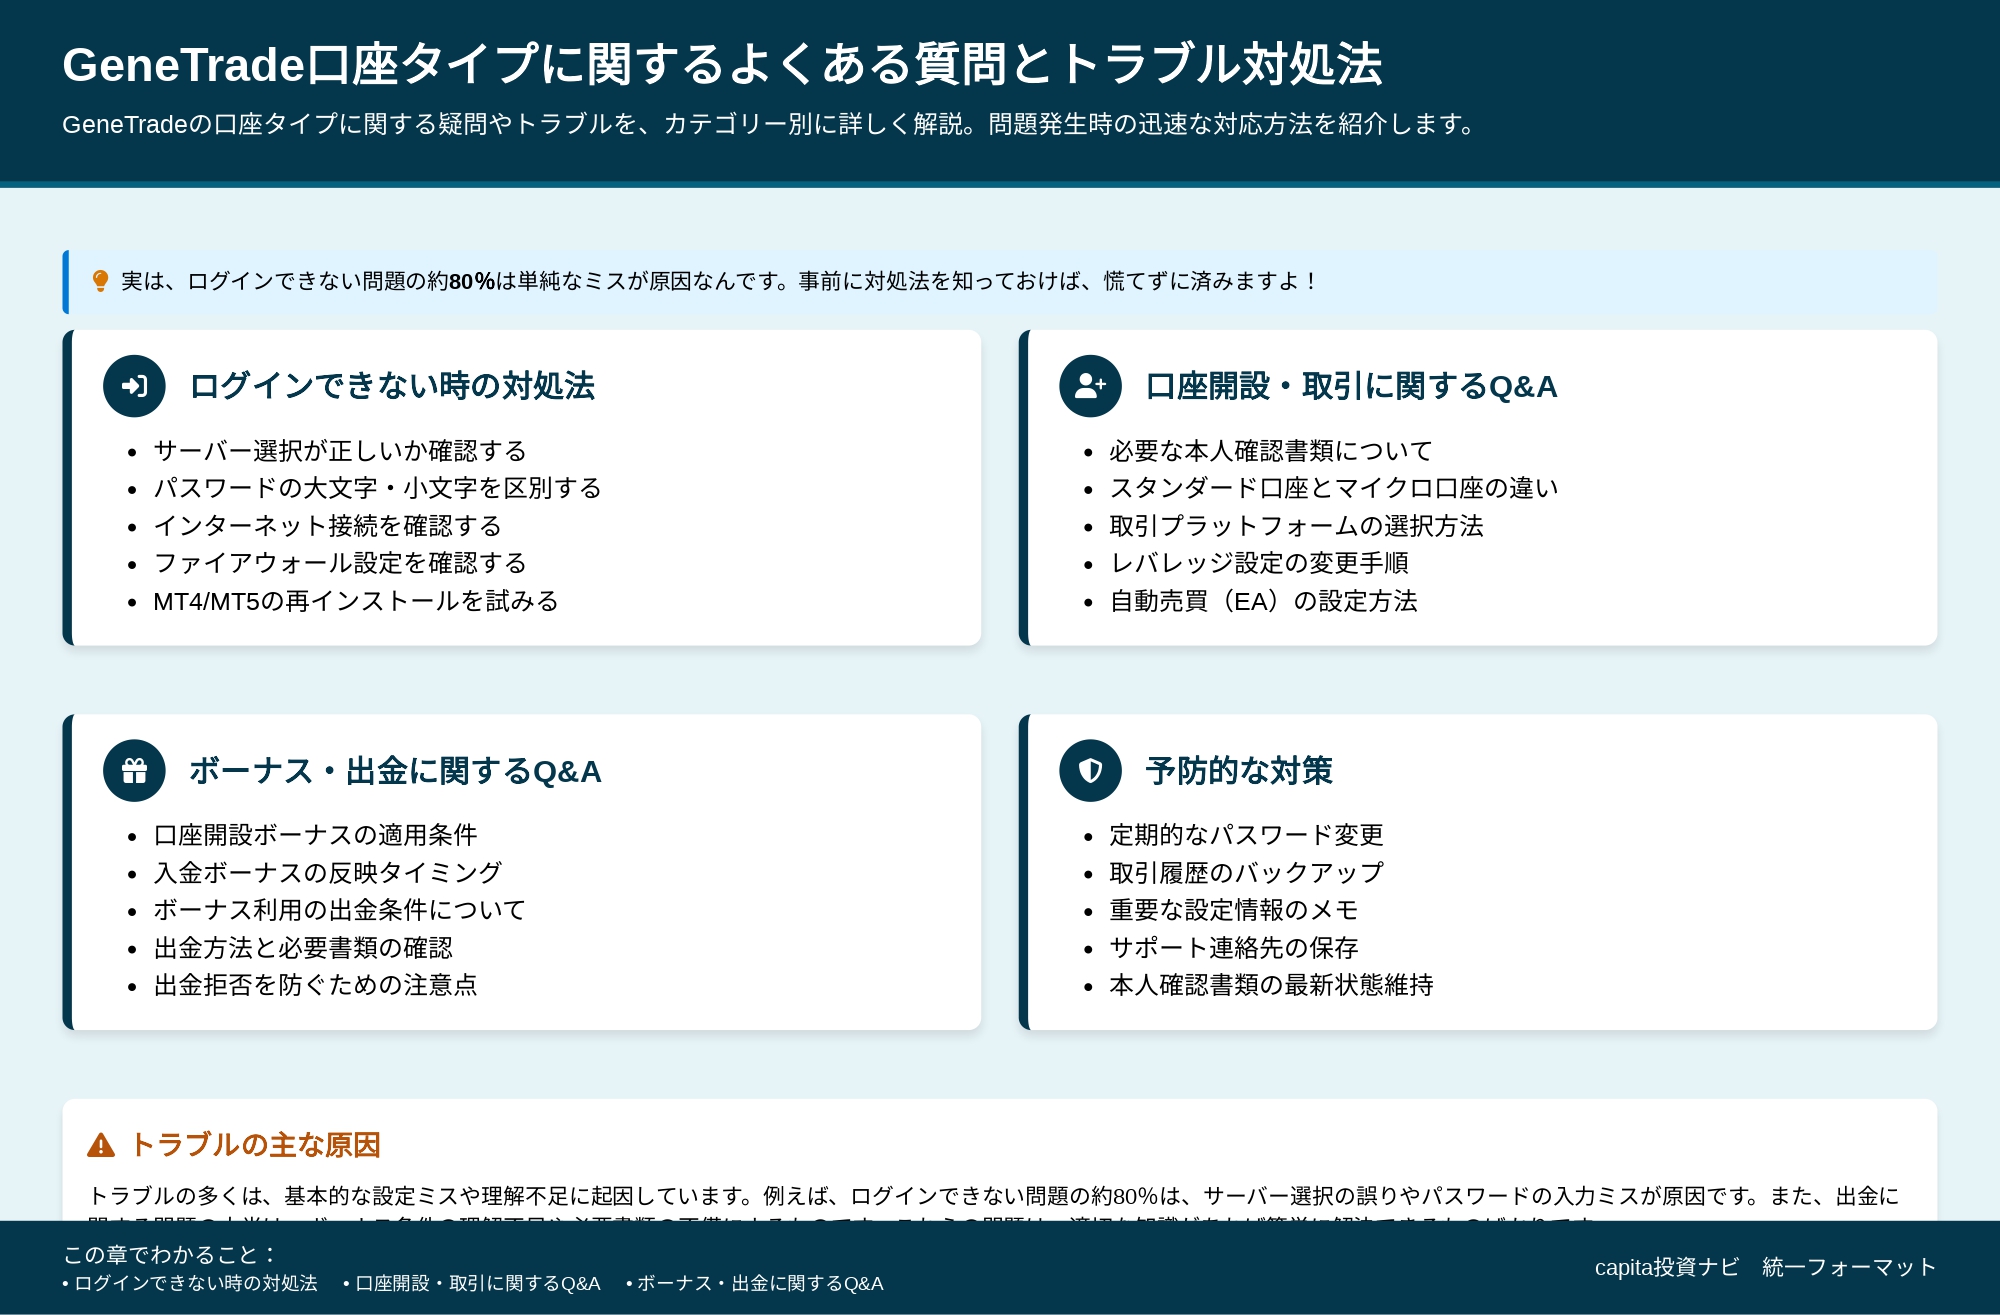2000x1315 pixels.
Task: Click footer label この章でわかること：
Action: [x=169, y=1255]
